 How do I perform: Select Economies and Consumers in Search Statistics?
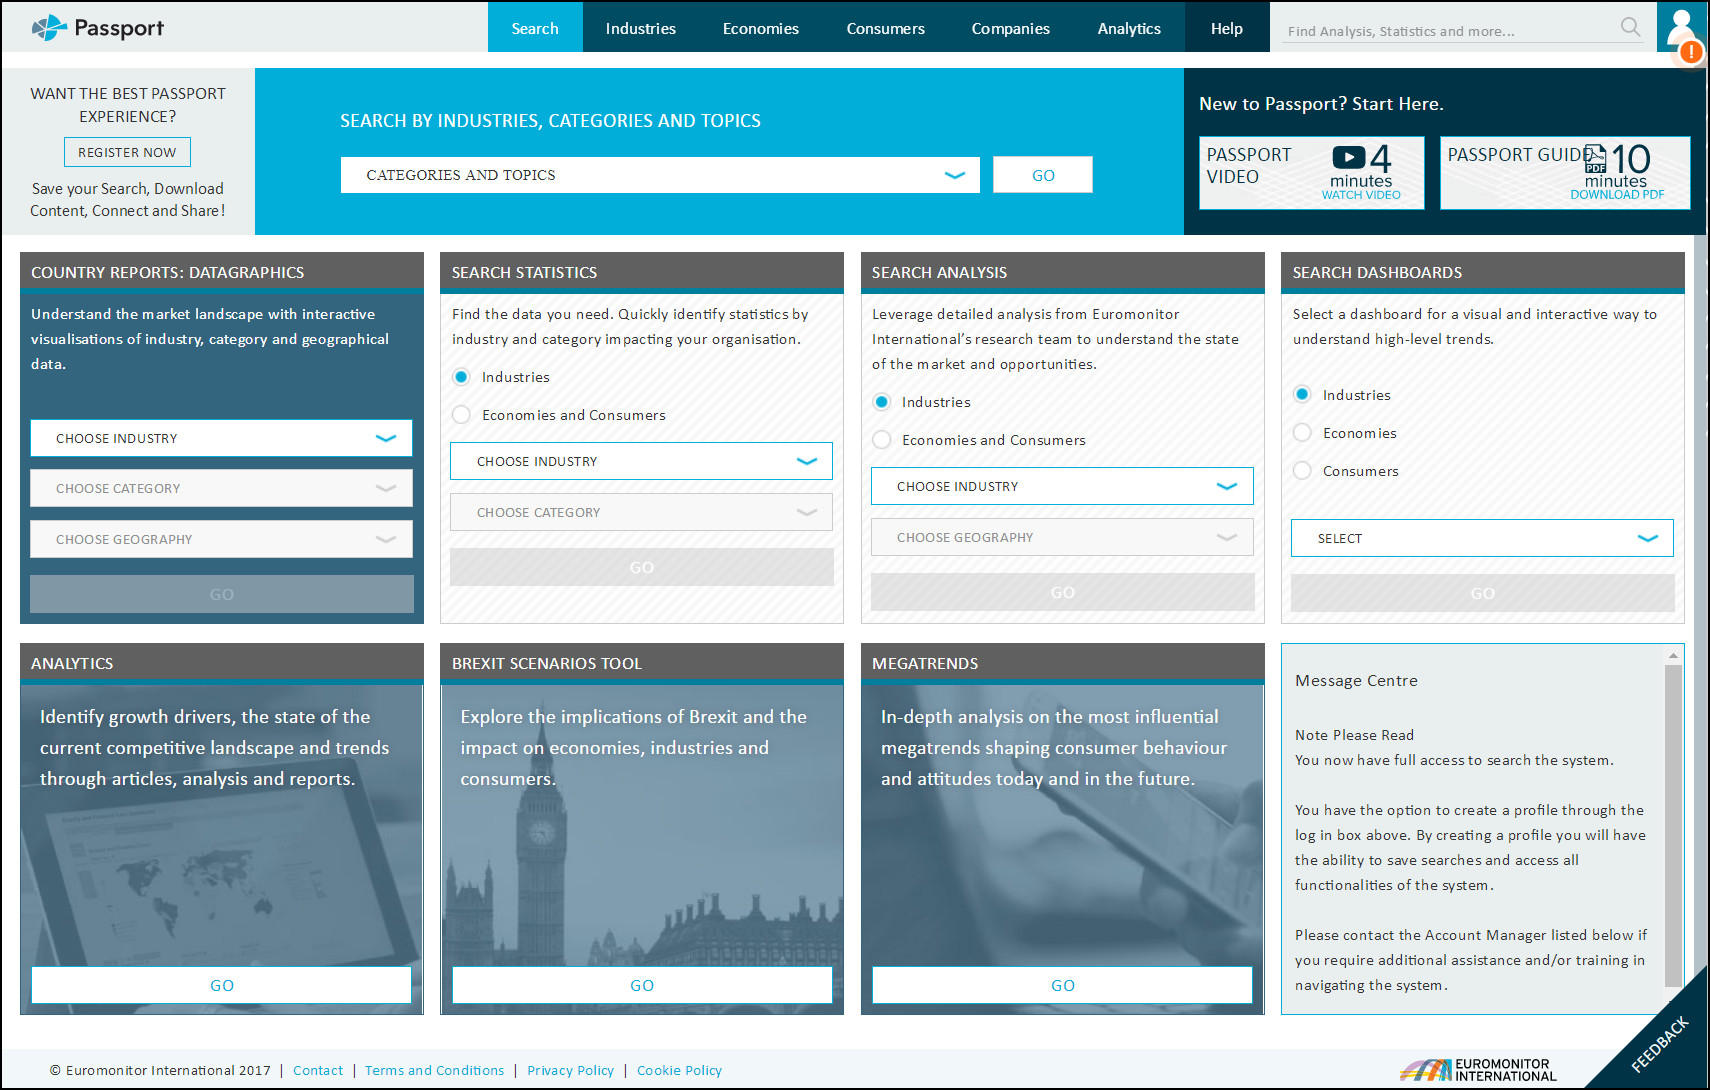click(461, 415)
